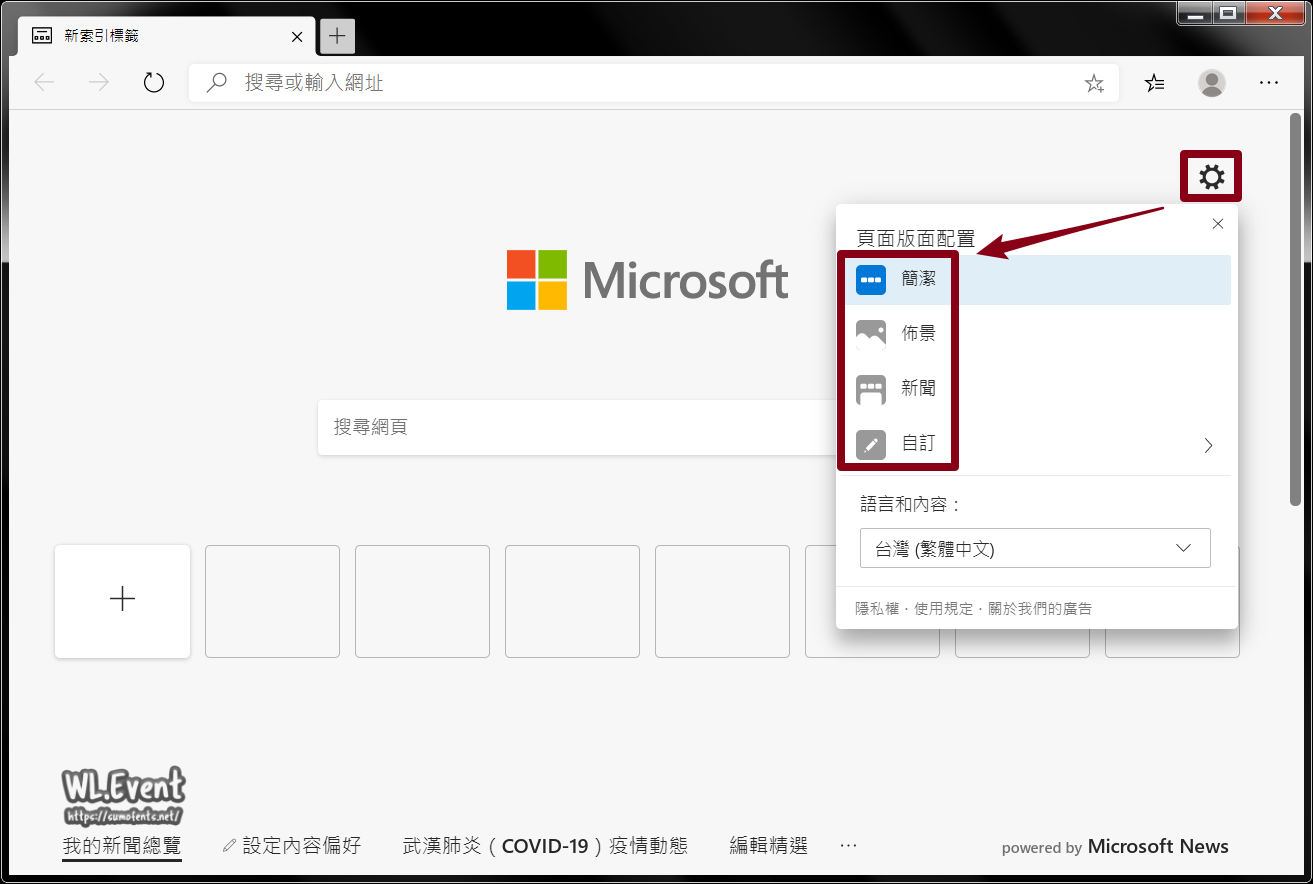Expand the 自訂 submenu chevron
Screen dimensions: 1313x884
(x=1208, y=445)
